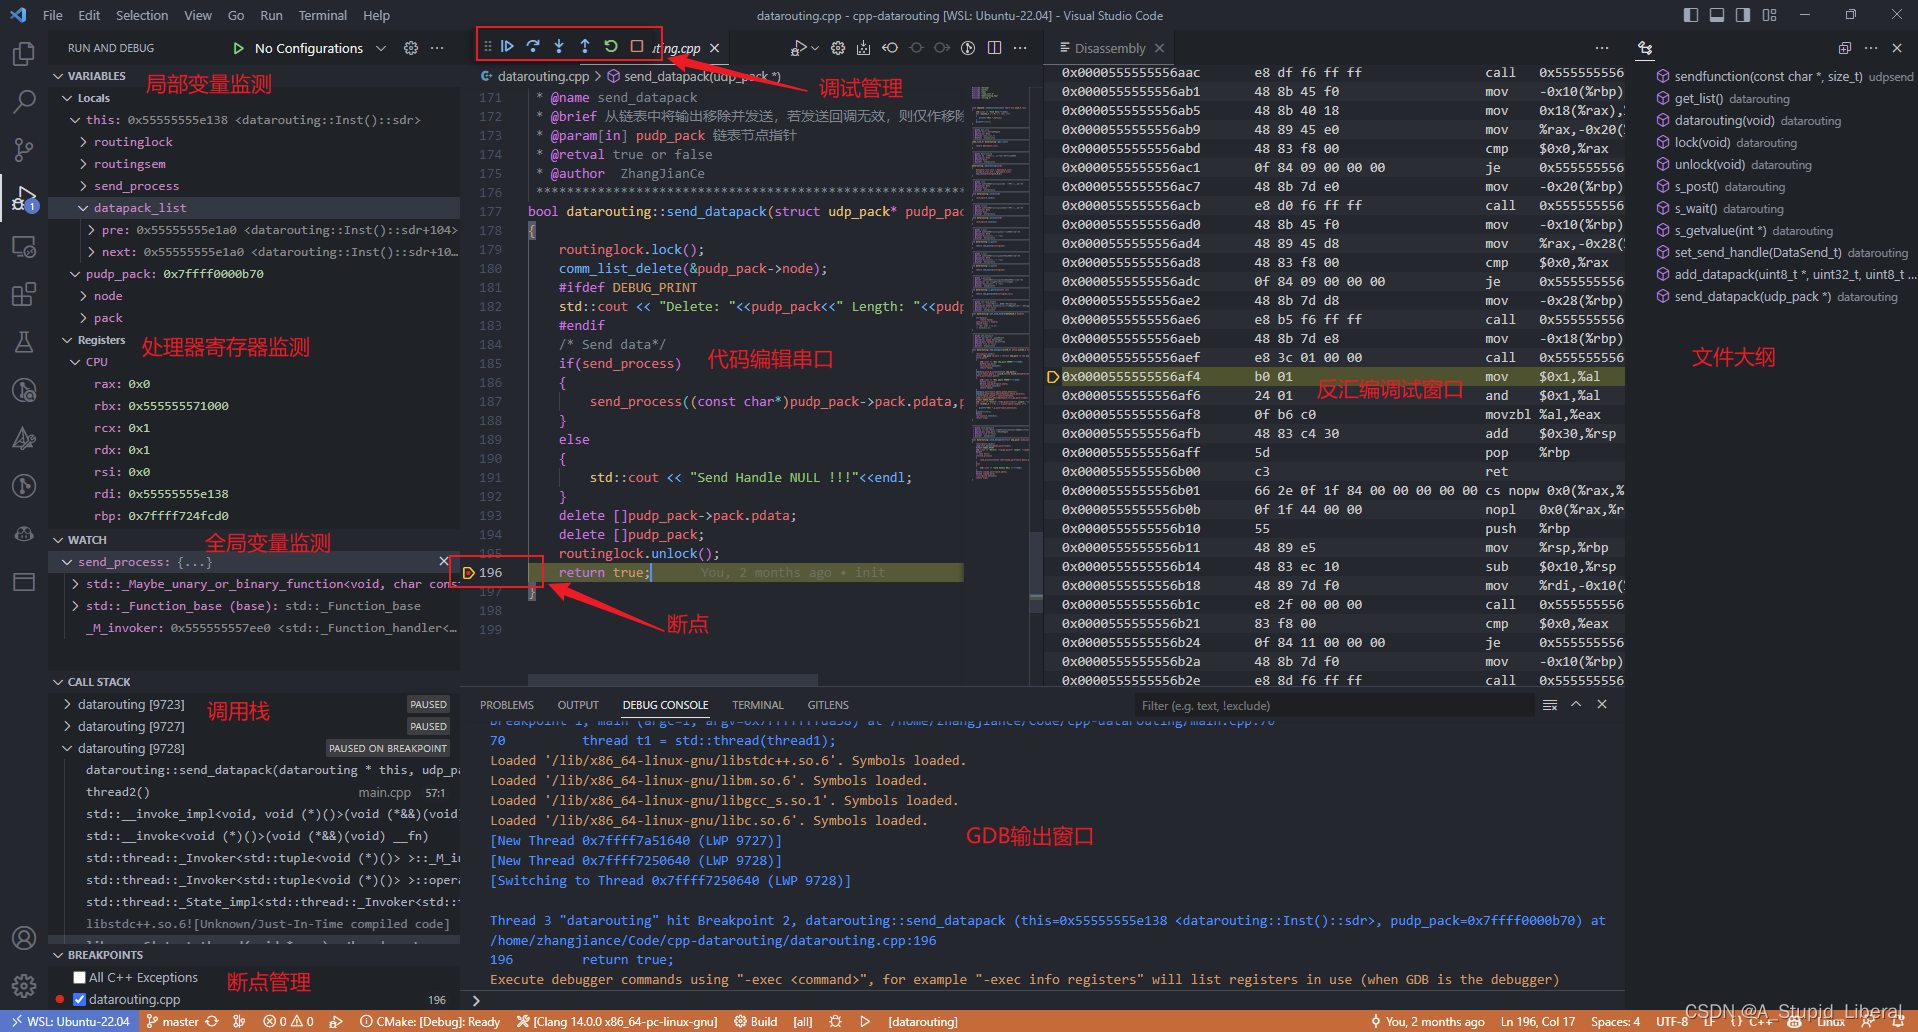Switch to the TERMINAL panel tab

pos(758,705)
